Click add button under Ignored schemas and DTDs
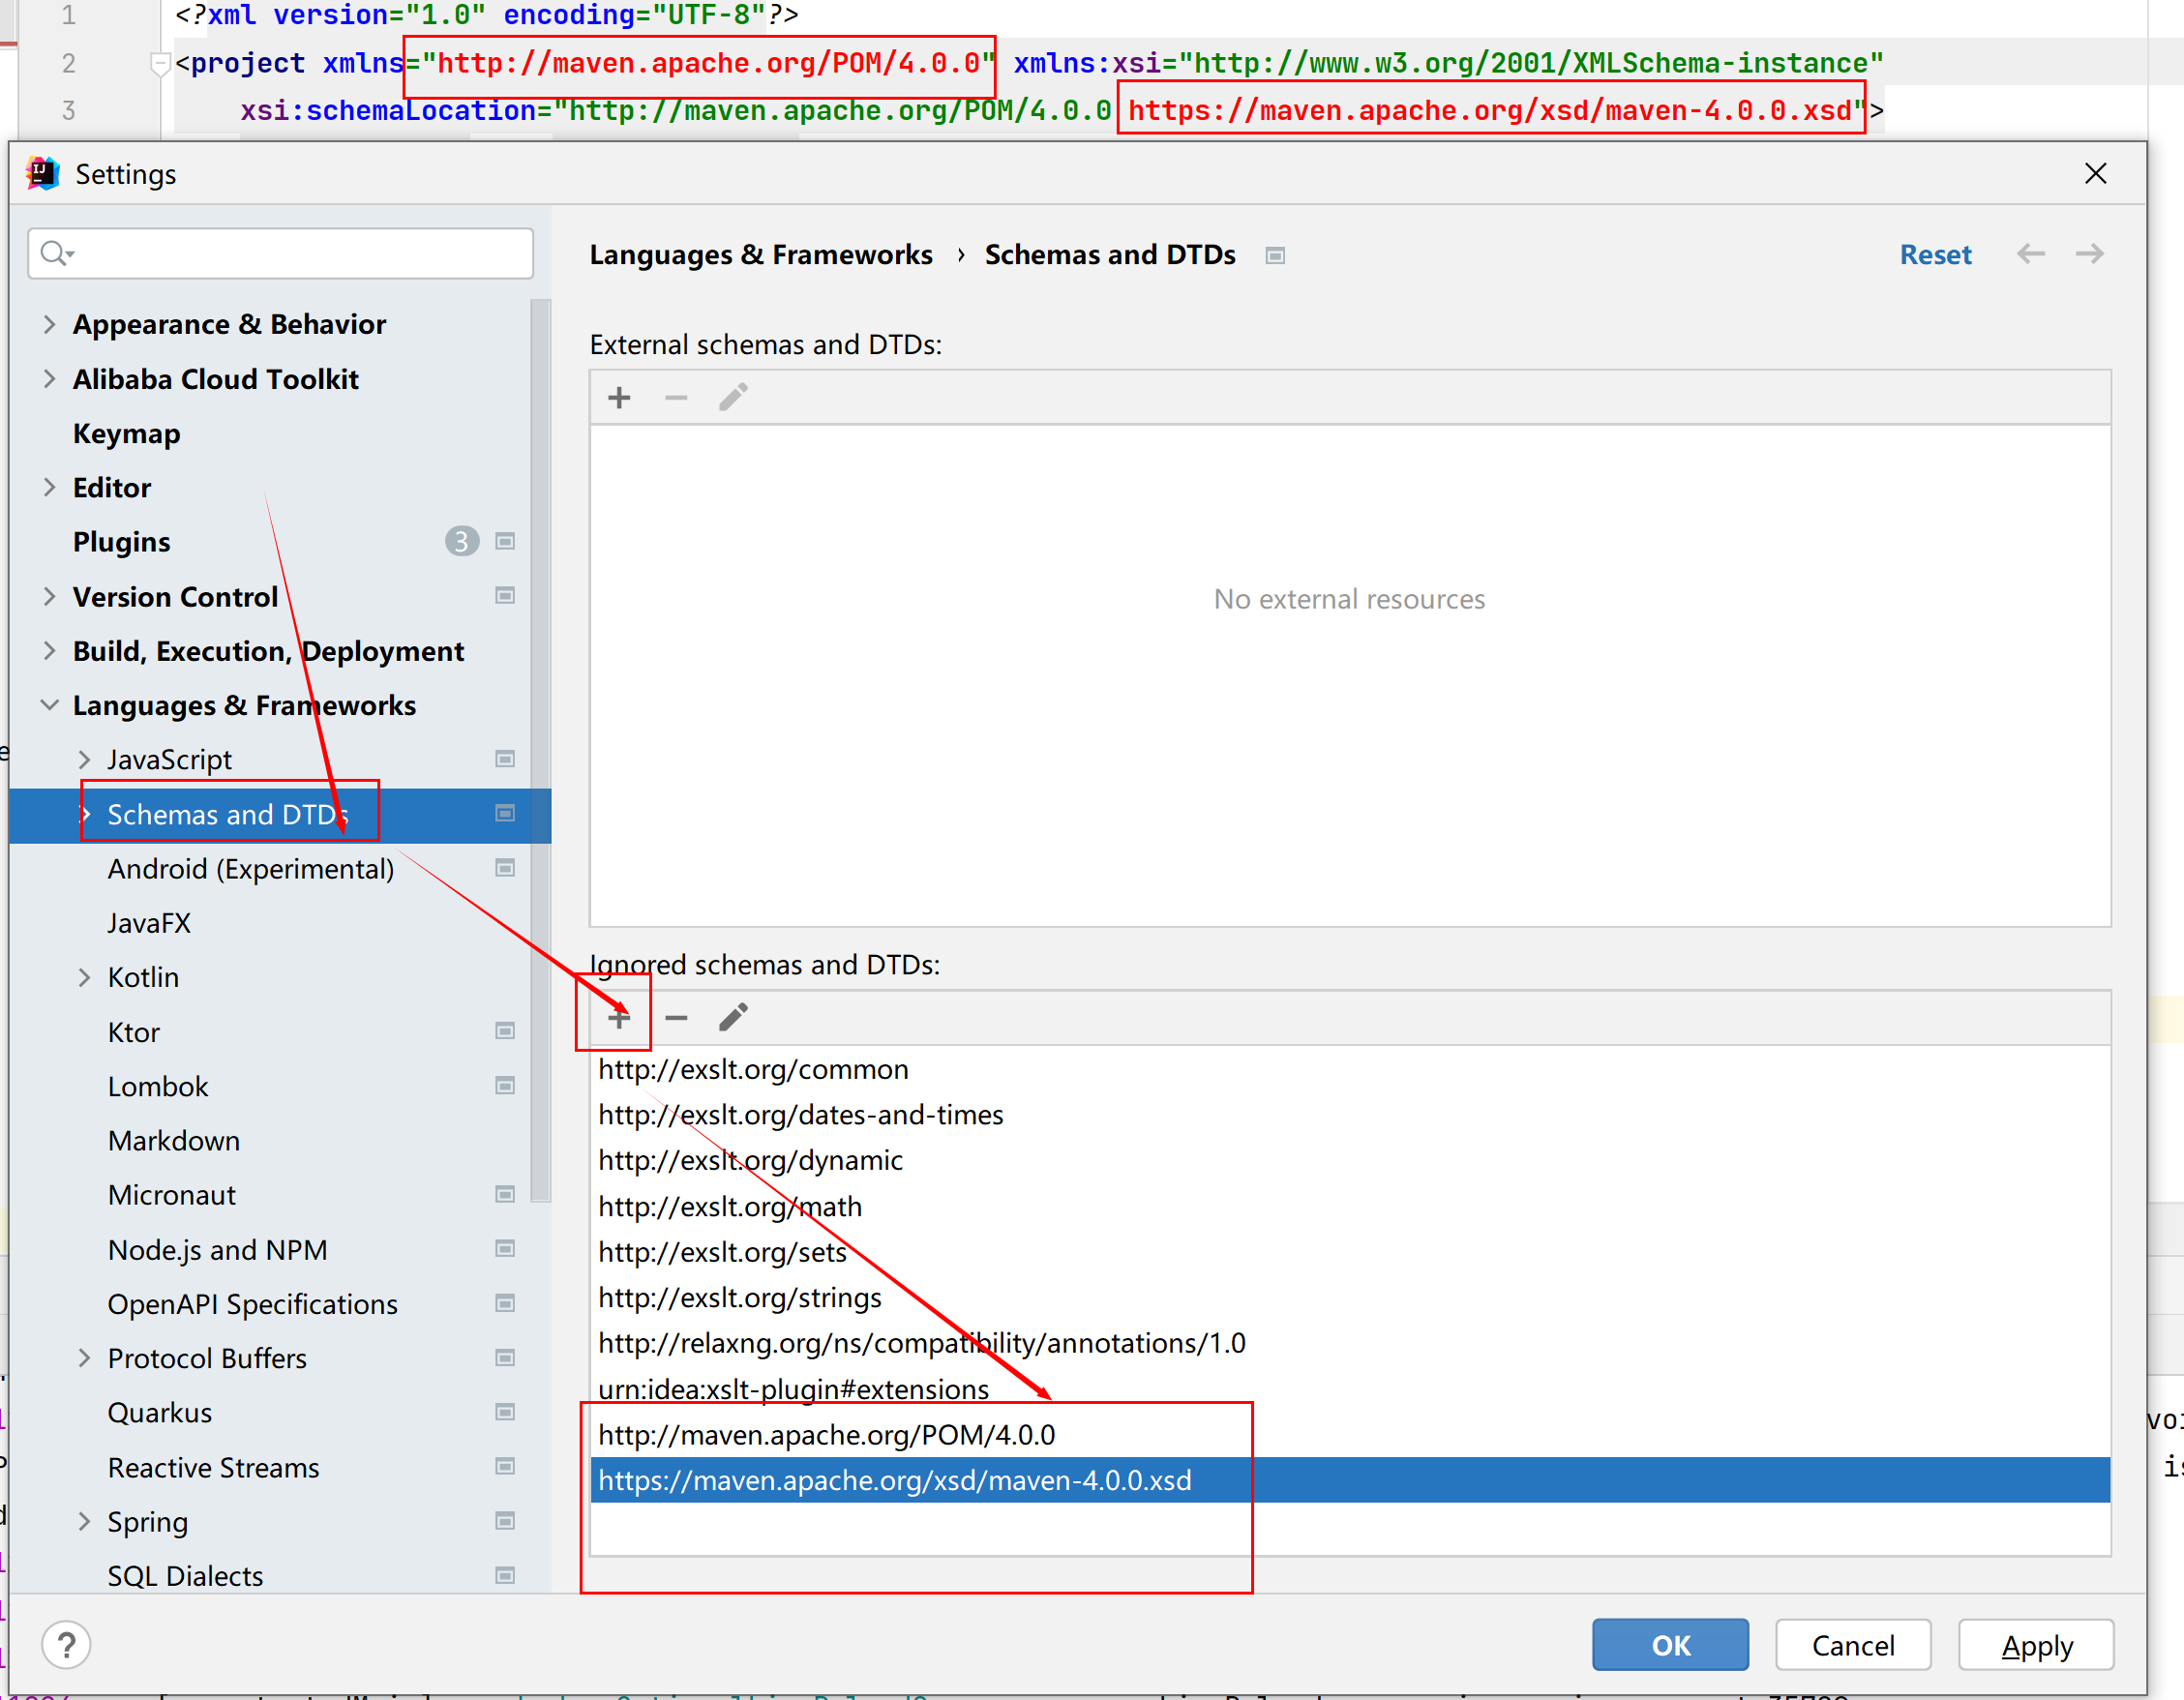 (x=619, y=1017)
